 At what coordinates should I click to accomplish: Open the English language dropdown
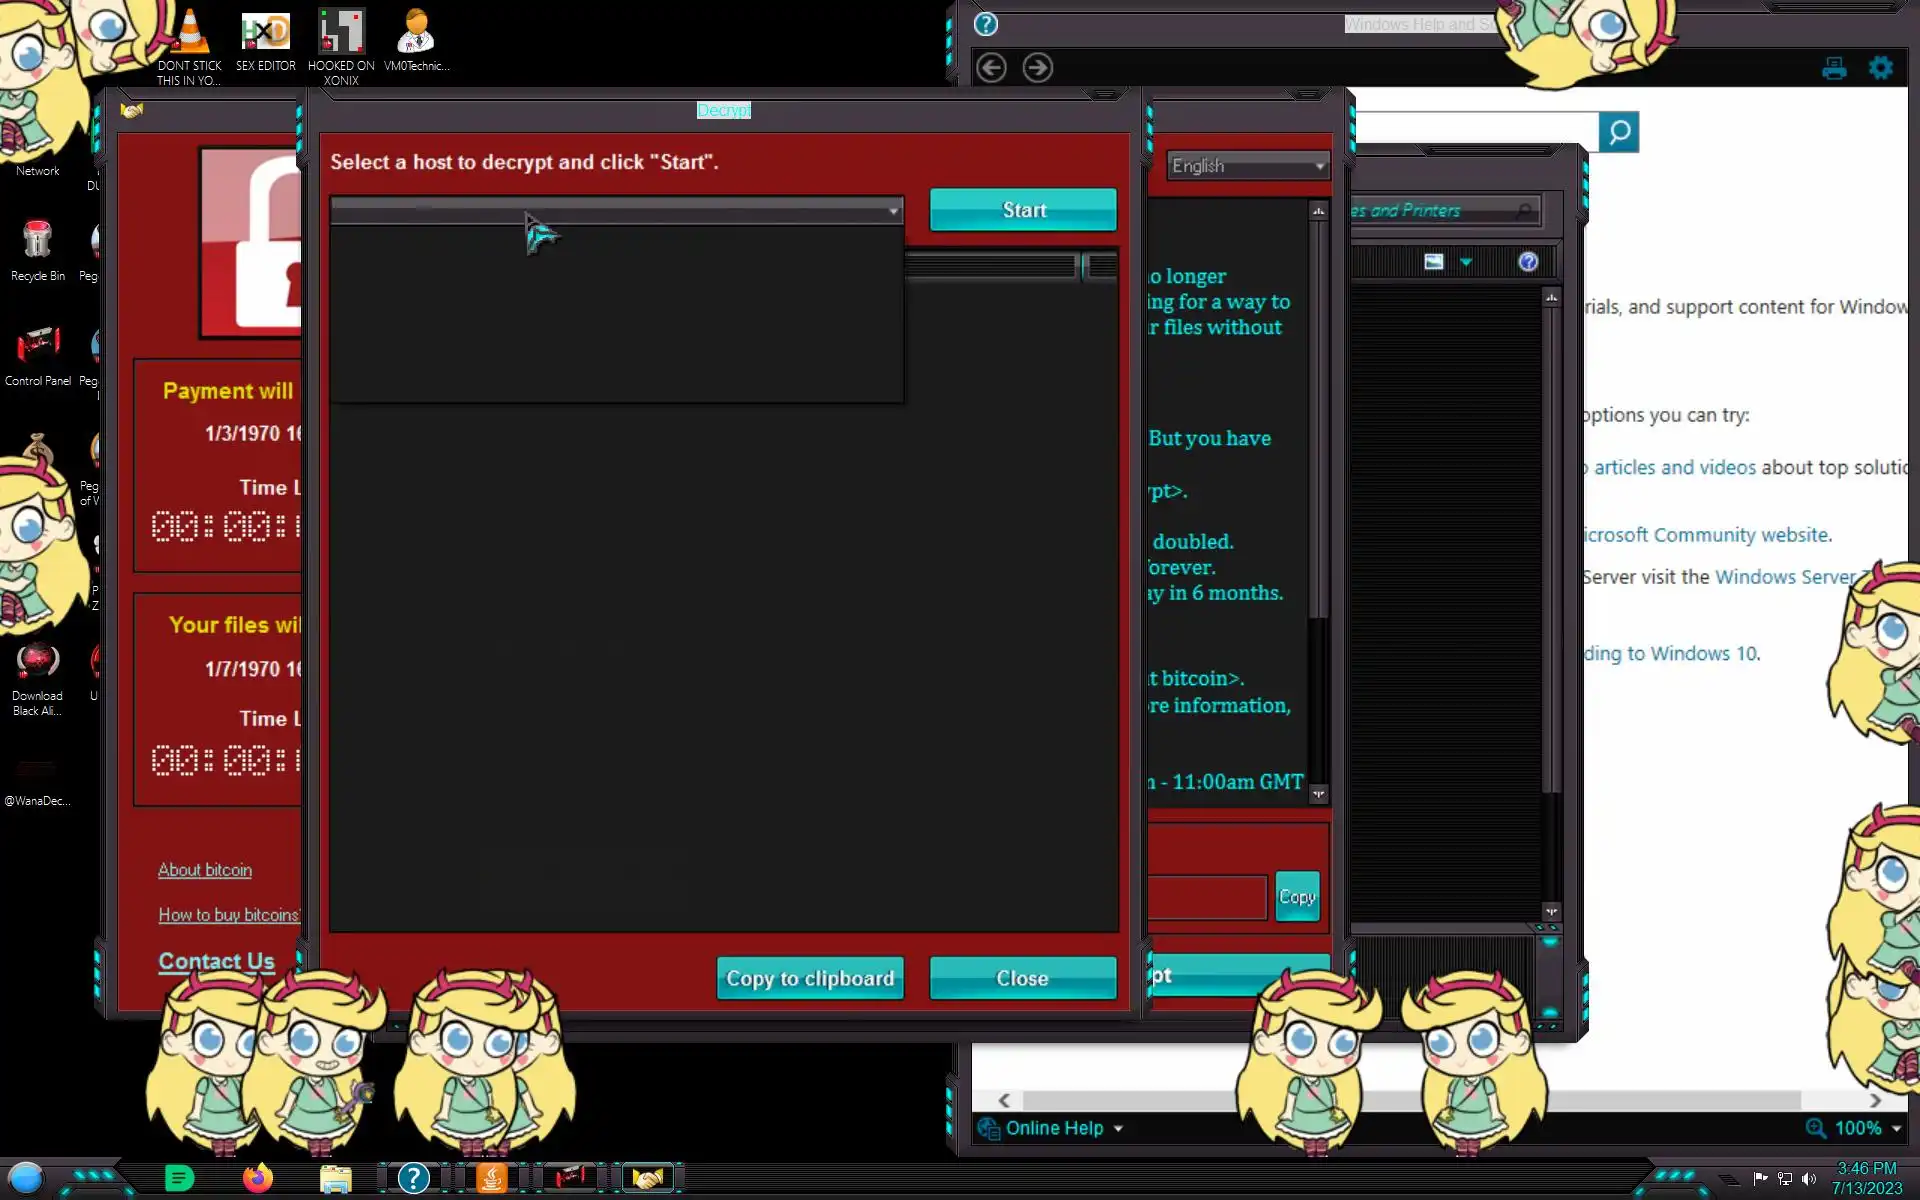tap(1247, 166)
